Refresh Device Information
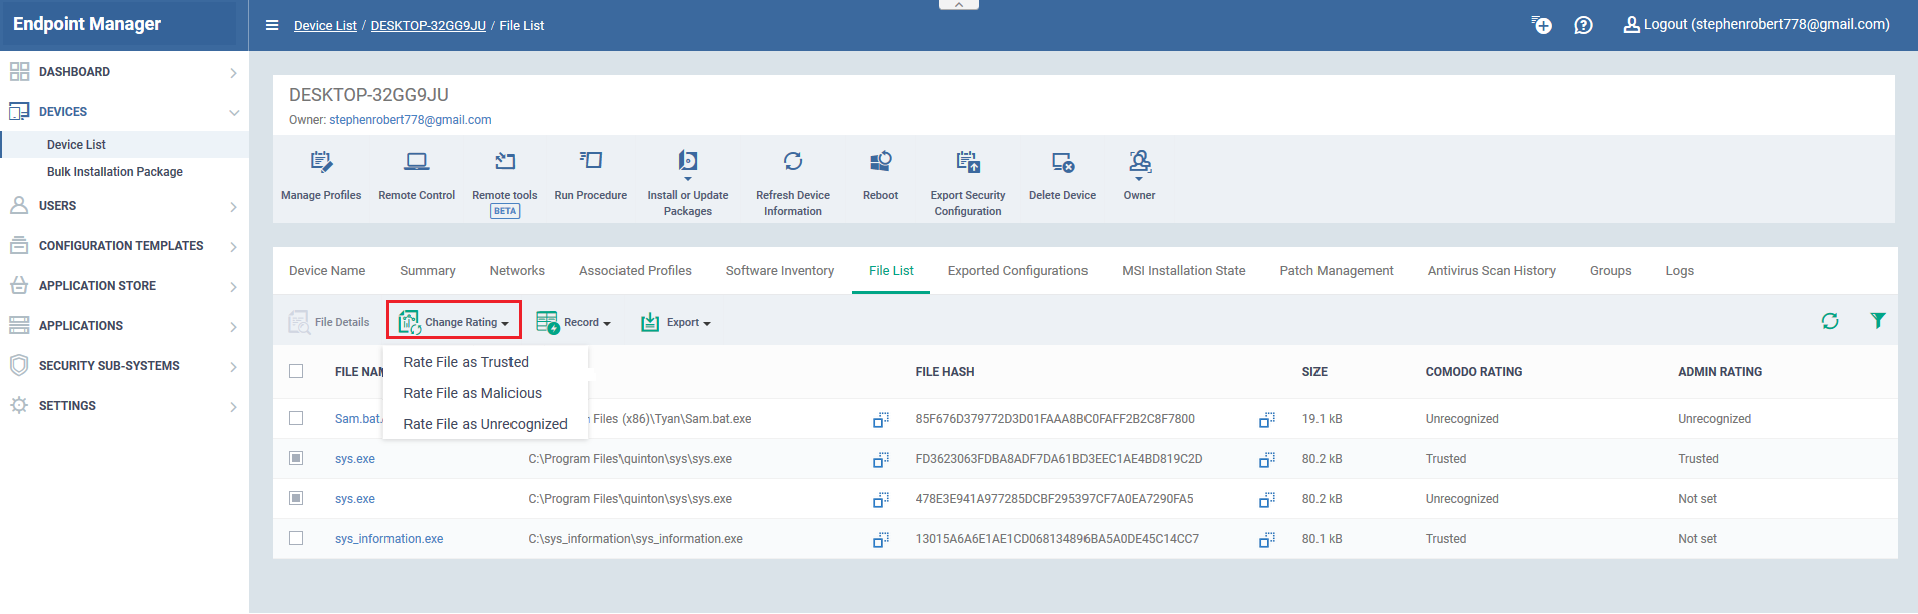1918x614 pixels. [x=793, y=161]
